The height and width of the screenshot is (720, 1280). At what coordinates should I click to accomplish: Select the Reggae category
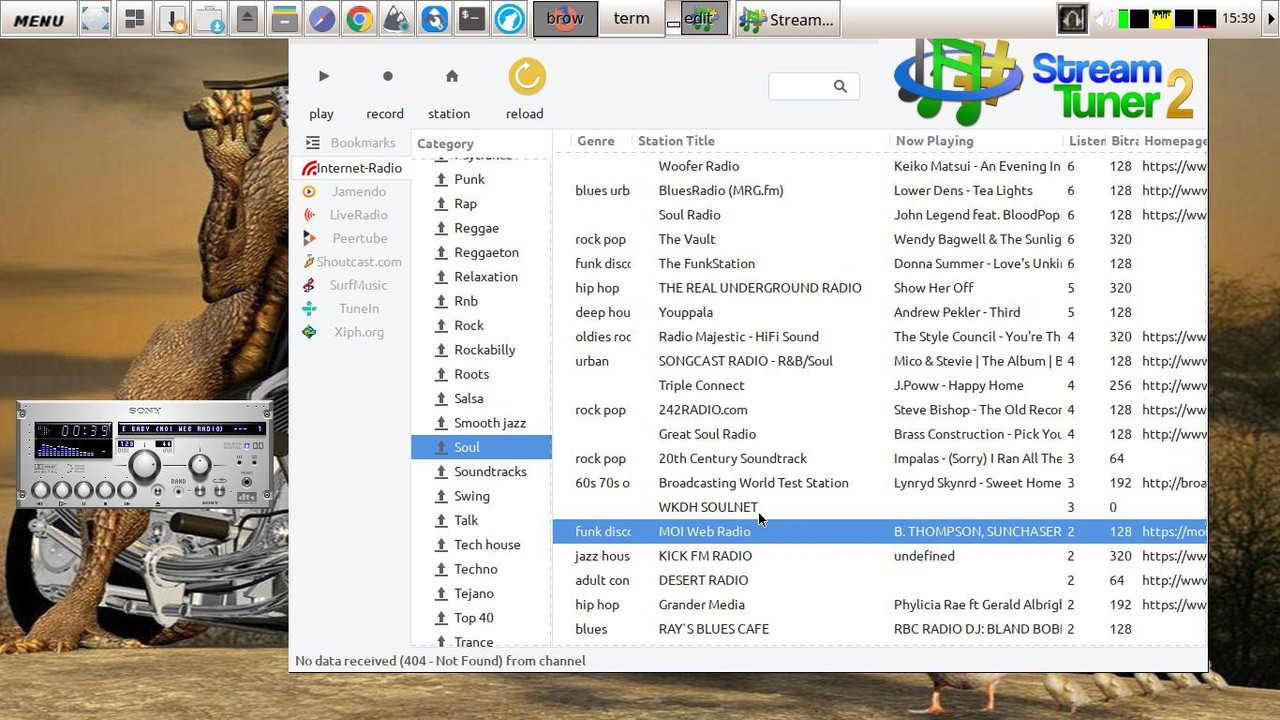point(481,228)
